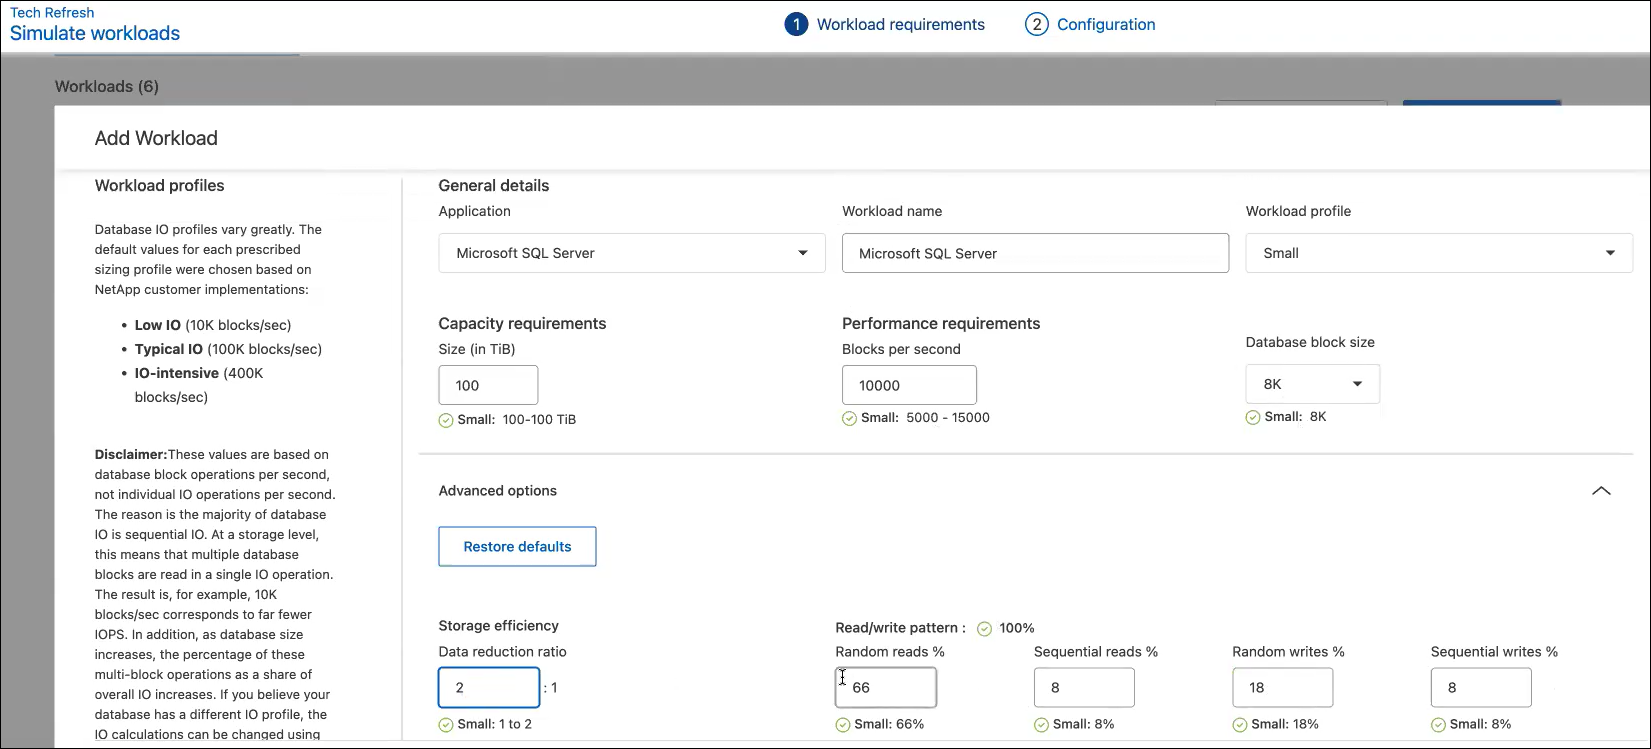Click green check under Random reads field
Image resolution: width=1651 pixels, height=749 pixels.
pos(843,724)
